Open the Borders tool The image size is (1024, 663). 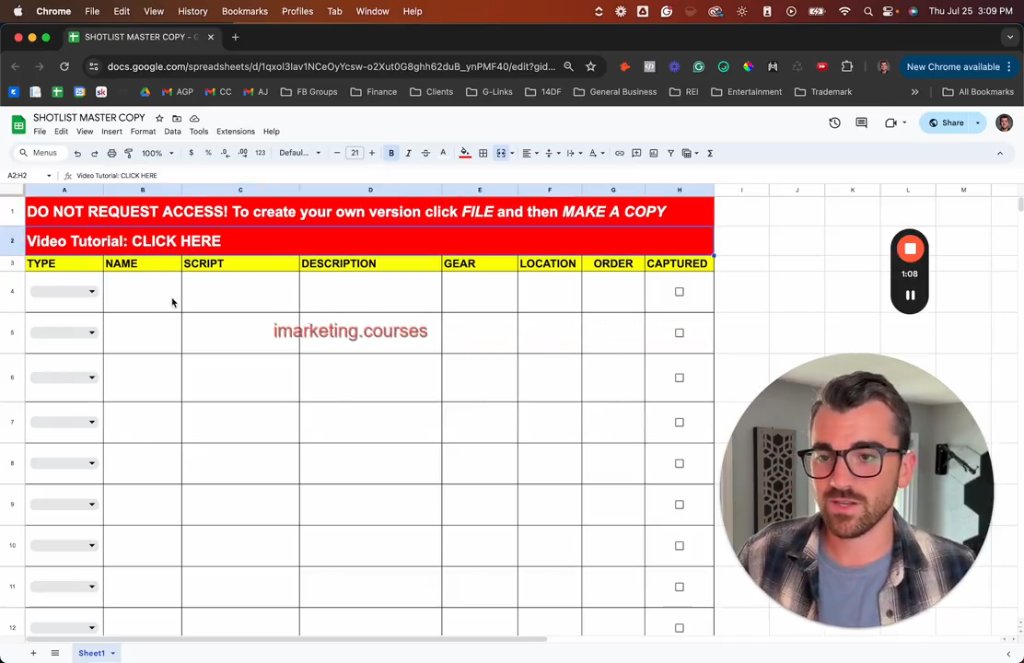483,153
